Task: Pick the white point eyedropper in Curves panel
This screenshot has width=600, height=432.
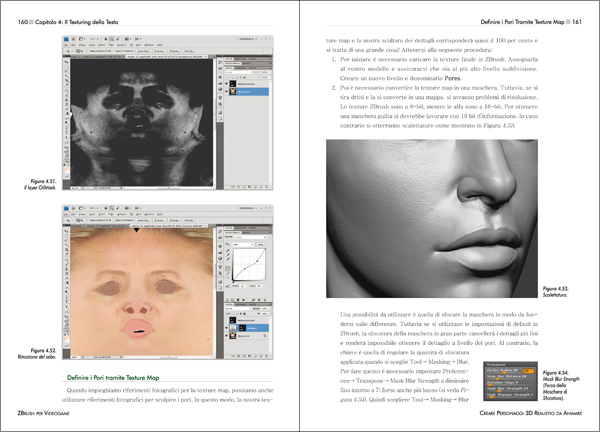Action: coord(228,259)
